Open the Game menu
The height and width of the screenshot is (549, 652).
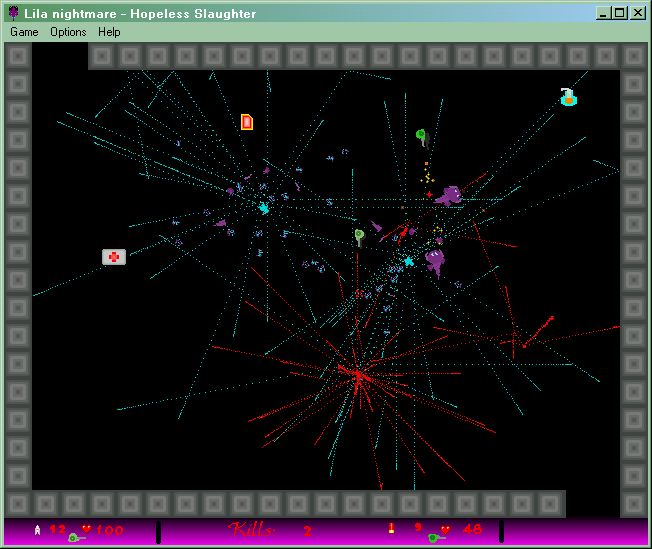[24, 32]
